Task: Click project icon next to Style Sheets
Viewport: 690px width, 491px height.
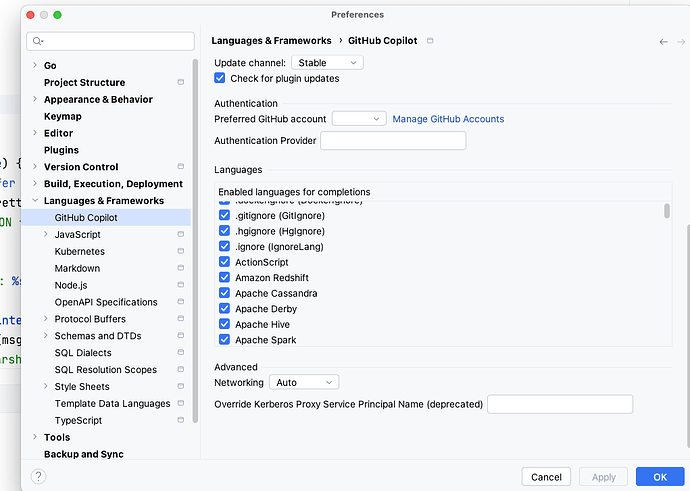Action: [x=180, y=386]
